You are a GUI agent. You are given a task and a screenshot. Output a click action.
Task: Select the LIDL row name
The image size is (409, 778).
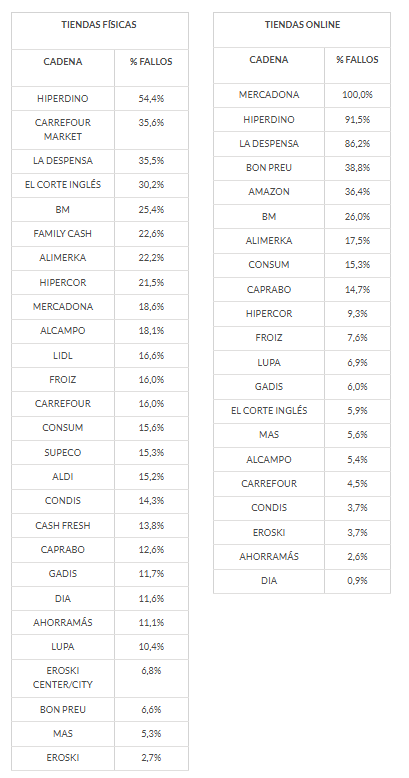[x=63, y=356]
